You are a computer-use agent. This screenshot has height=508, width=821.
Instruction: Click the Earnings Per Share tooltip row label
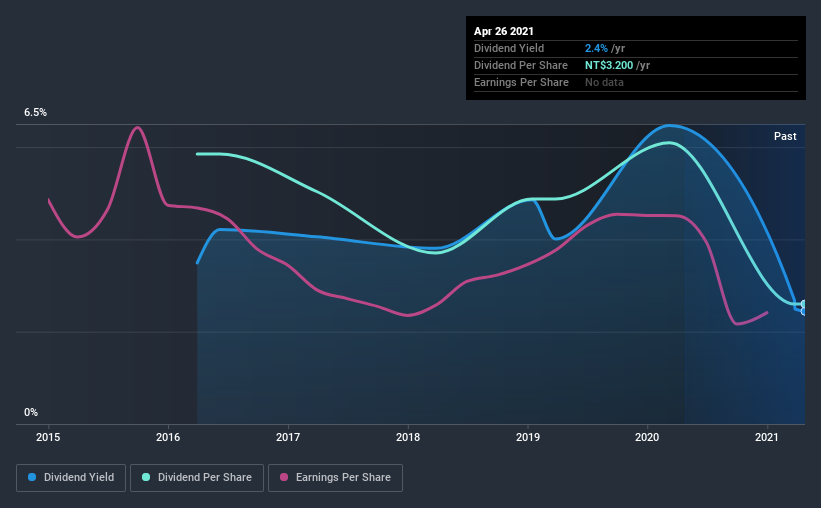coord(522,82)
